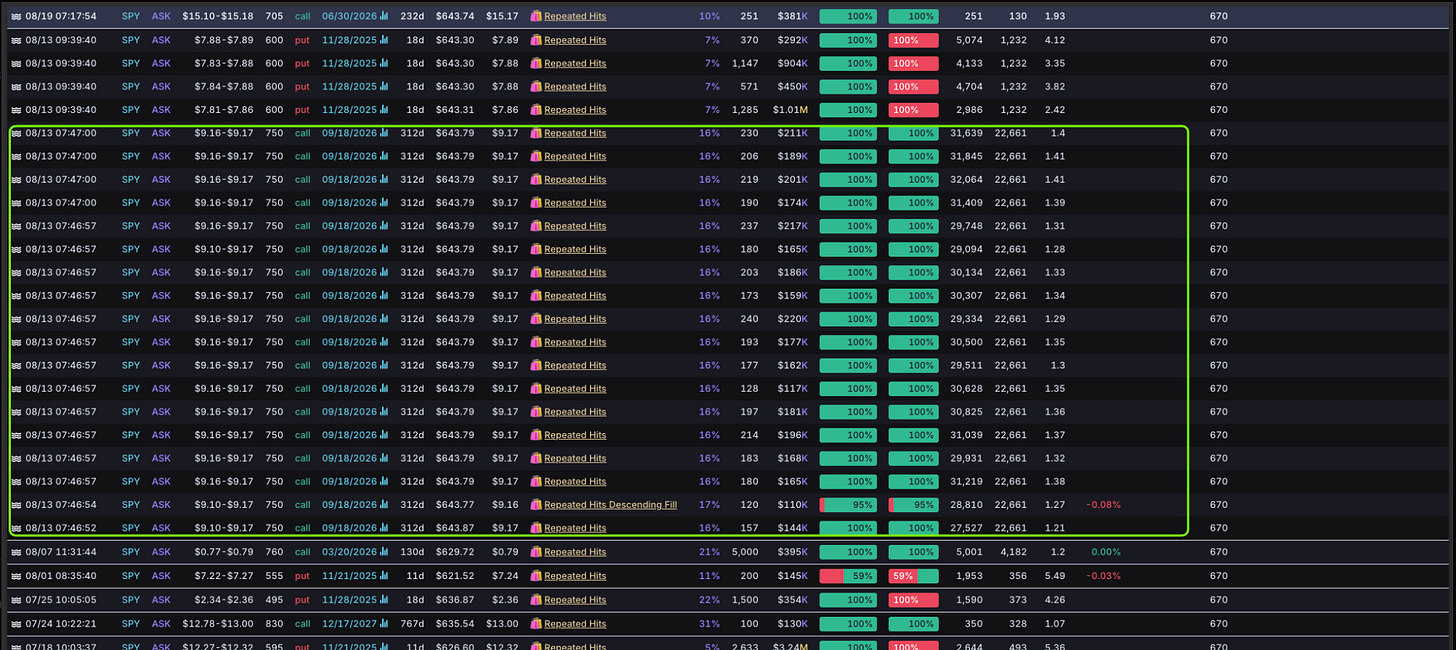
Task: Click the wave icon beside 08/13 07:46:54
Action: pos(16,505)
